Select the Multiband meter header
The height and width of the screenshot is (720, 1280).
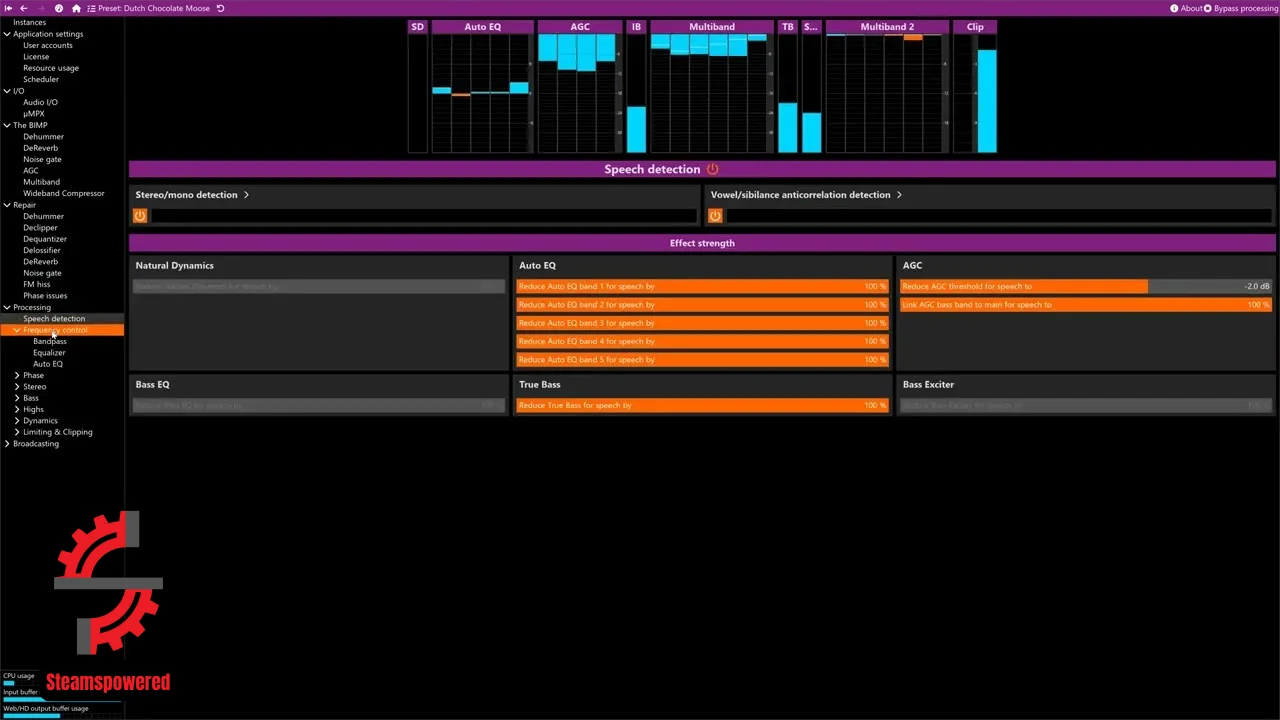click(712, 27)
